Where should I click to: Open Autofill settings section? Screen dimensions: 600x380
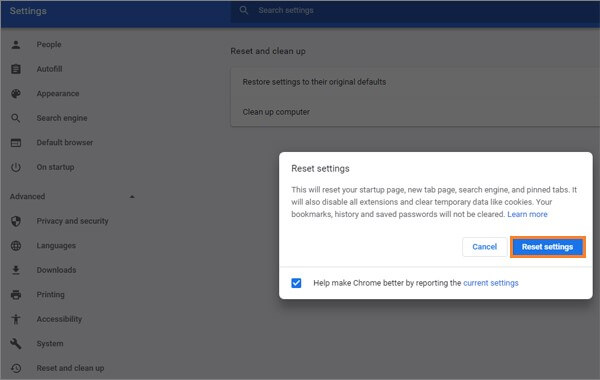coord(49,69)
